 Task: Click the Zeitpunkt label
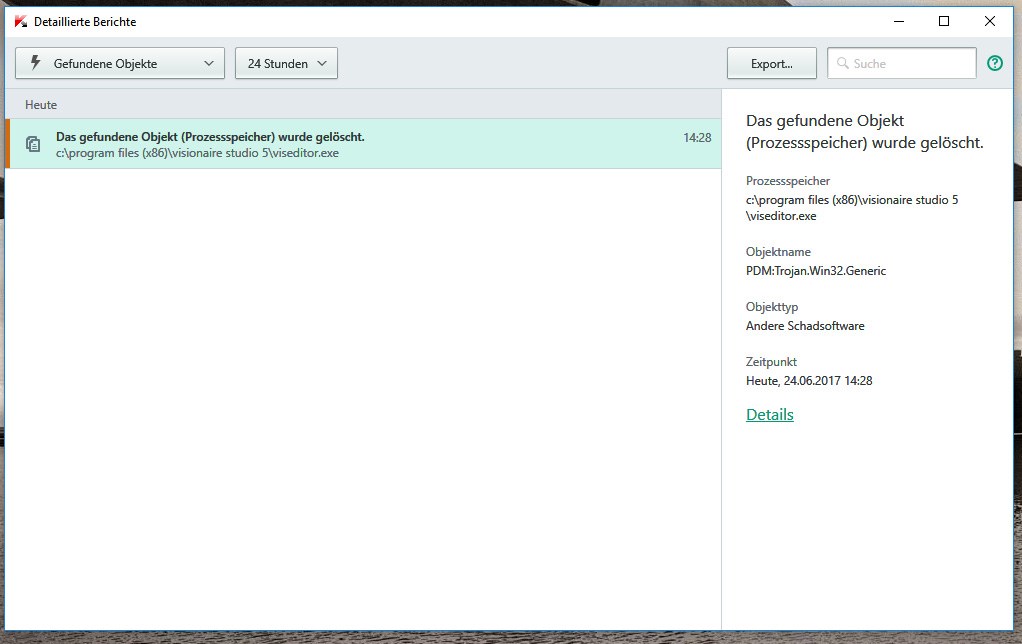click(771, 362)
